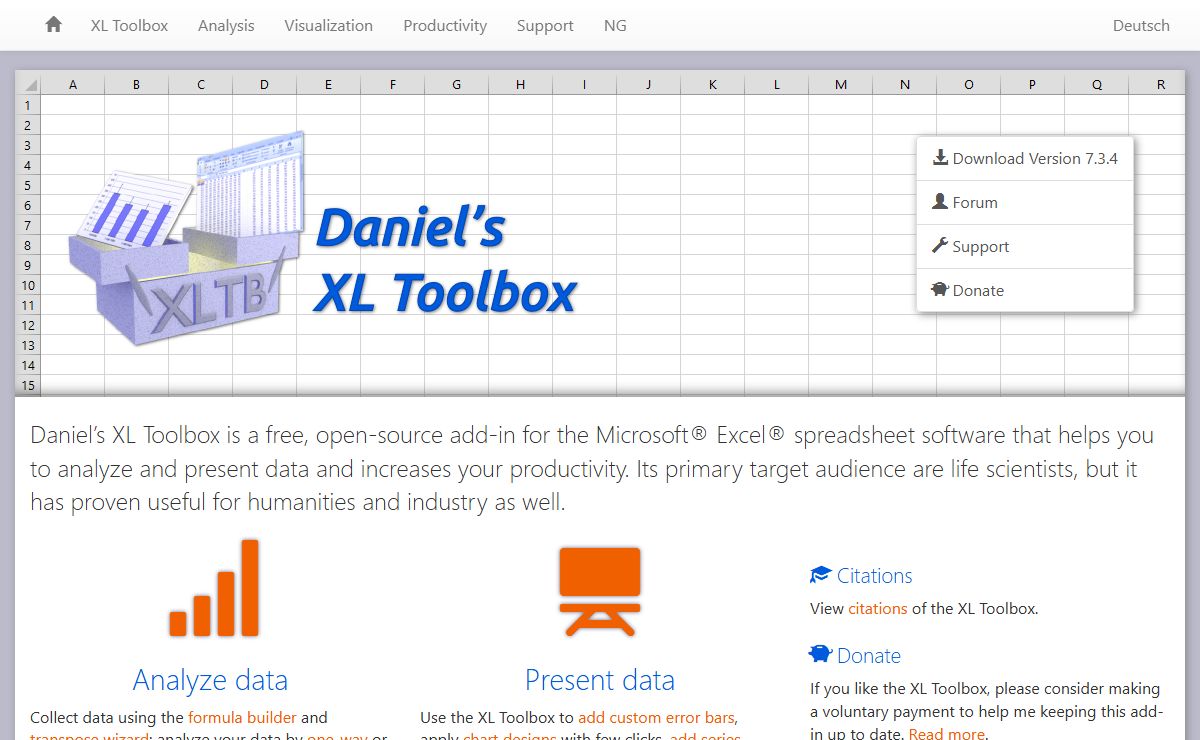Open the Visualization menu
Screen dimensions: 1200x740
(328, 26)
